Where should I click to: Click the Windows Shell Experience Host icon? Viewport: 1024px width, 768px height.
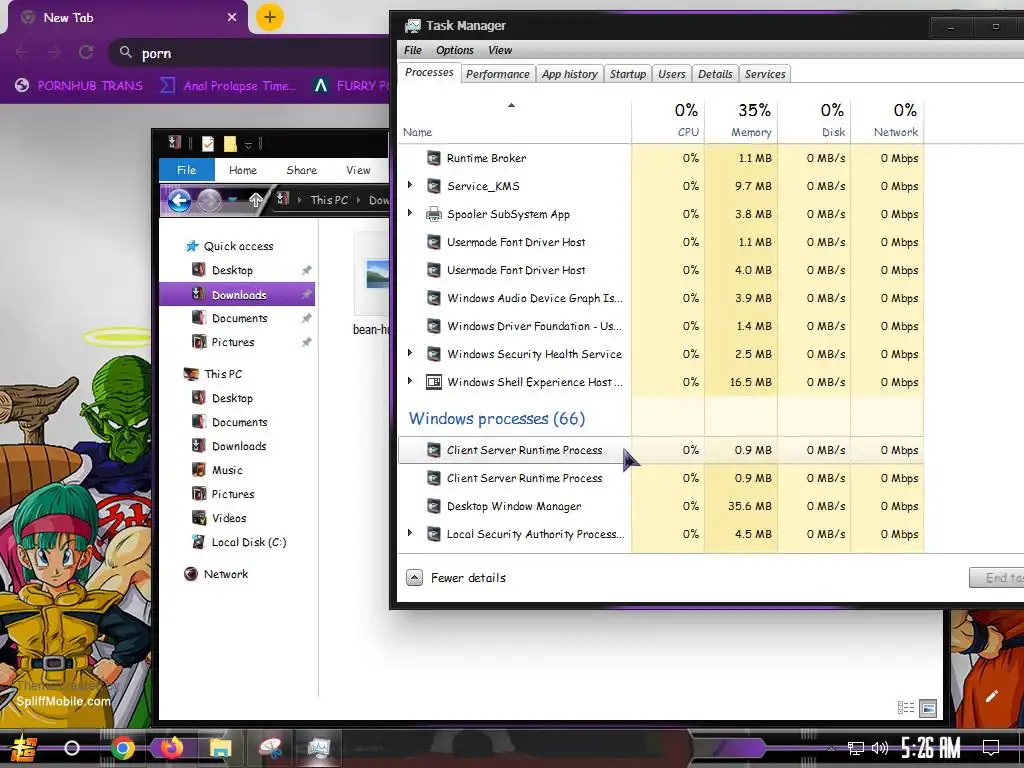(x=434, y=382)
